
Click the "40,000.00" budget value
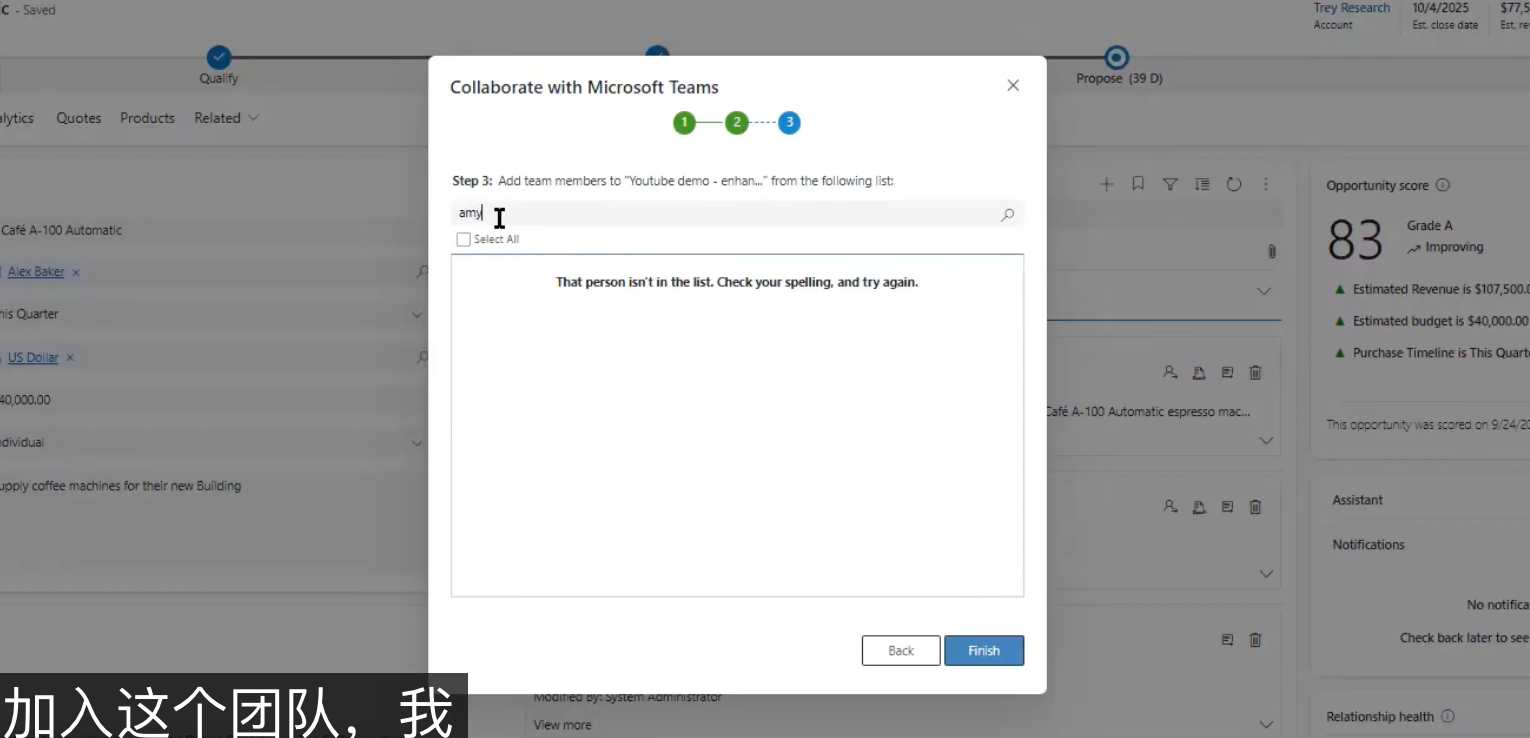click(x=25, y=400)
